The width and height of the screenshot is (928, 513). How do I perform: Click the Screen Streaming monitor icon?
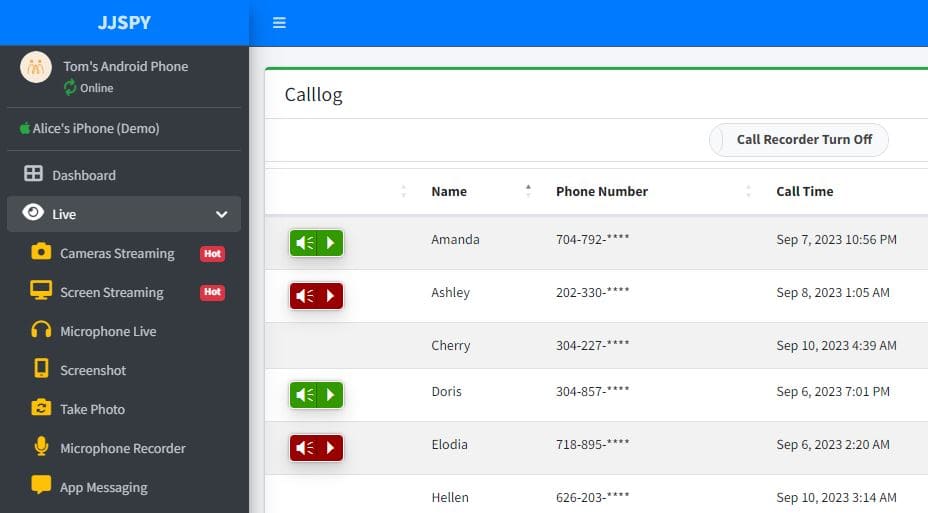(x=41, y=290)
